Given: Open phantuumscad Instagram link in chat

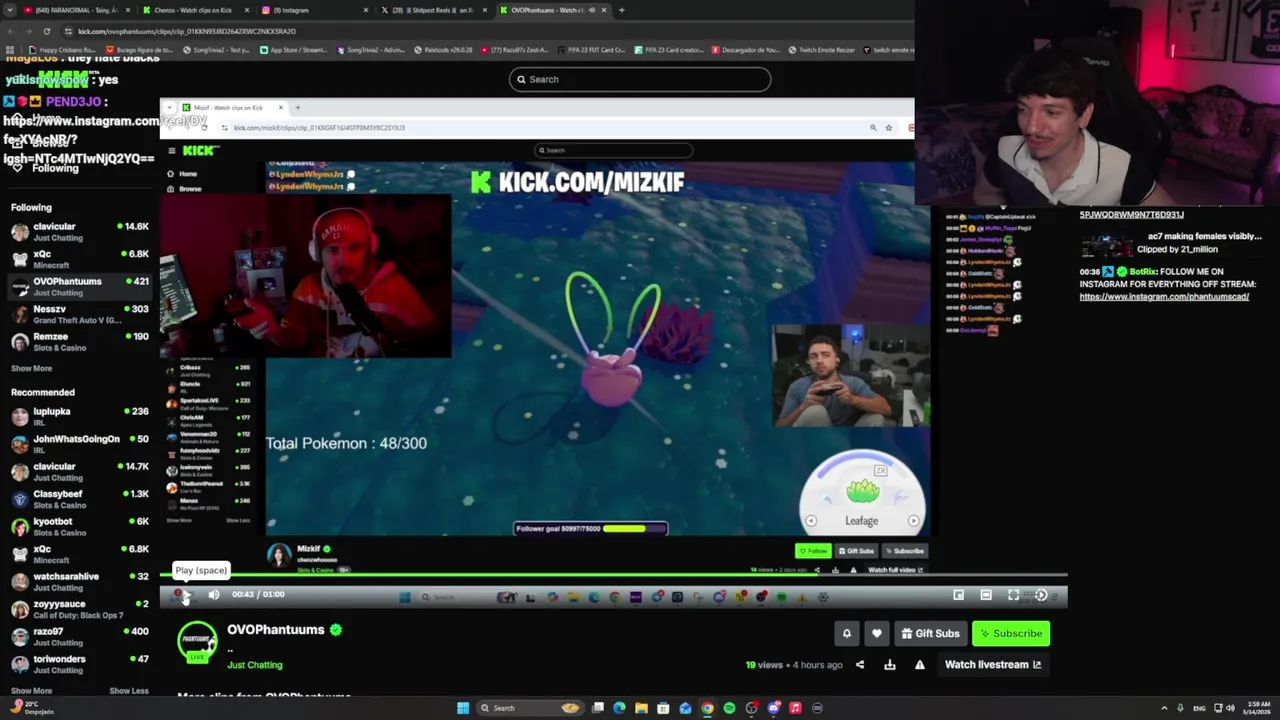Looking at the screenshot, I should pos(1164,297).
